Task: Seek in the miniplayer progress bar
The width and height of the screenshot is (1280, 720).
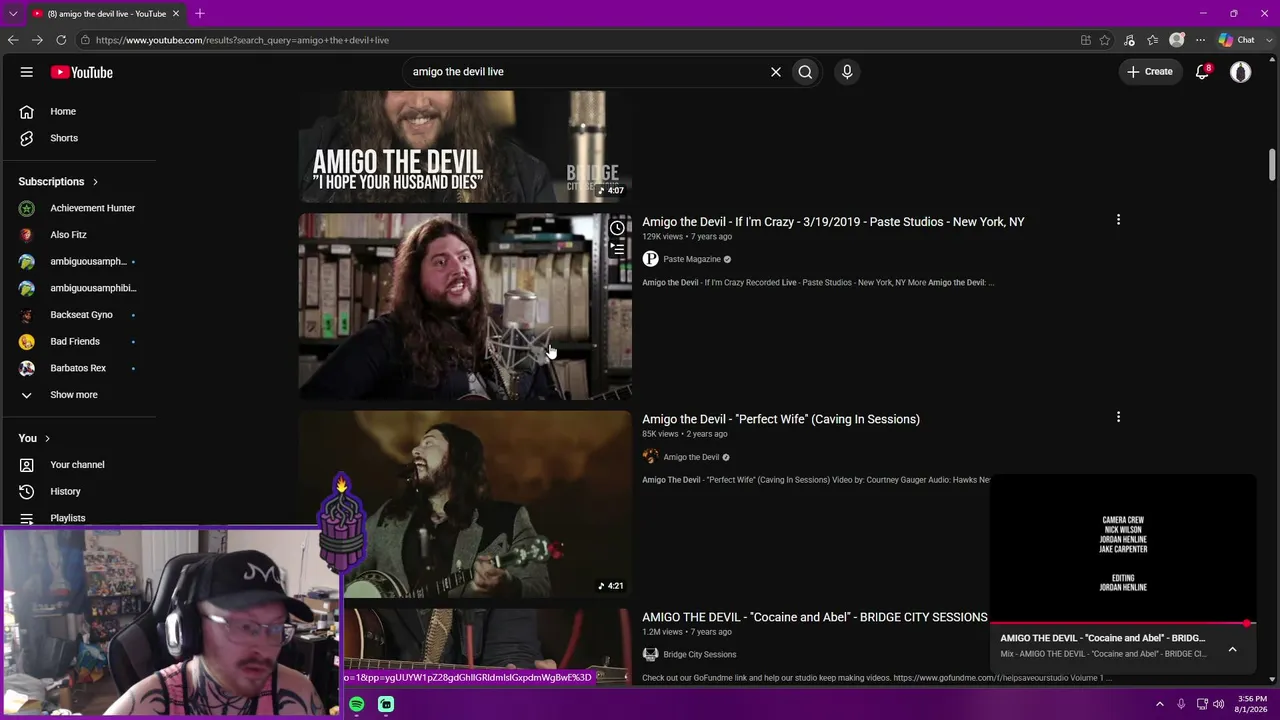Action: coord(1122,624)
